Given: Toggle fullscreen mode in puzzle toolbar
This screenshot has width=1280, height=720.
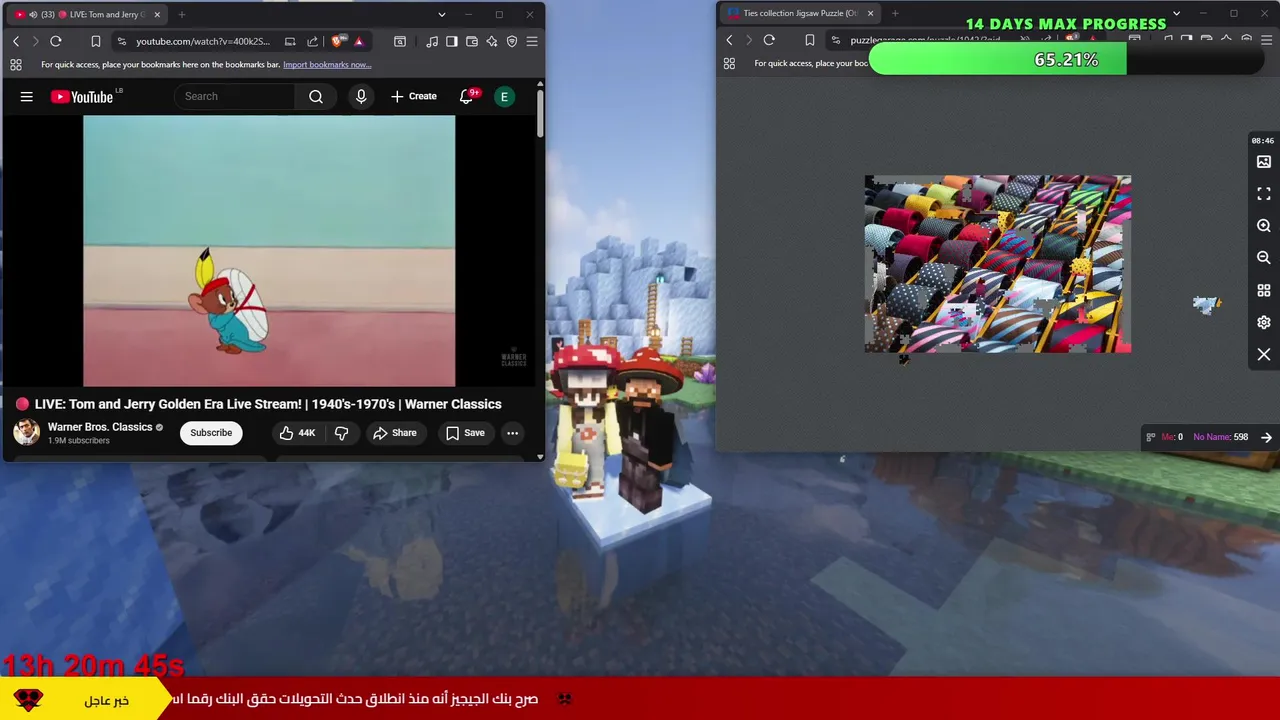Looking at the screenshot, I should (x=1264, y=194).
